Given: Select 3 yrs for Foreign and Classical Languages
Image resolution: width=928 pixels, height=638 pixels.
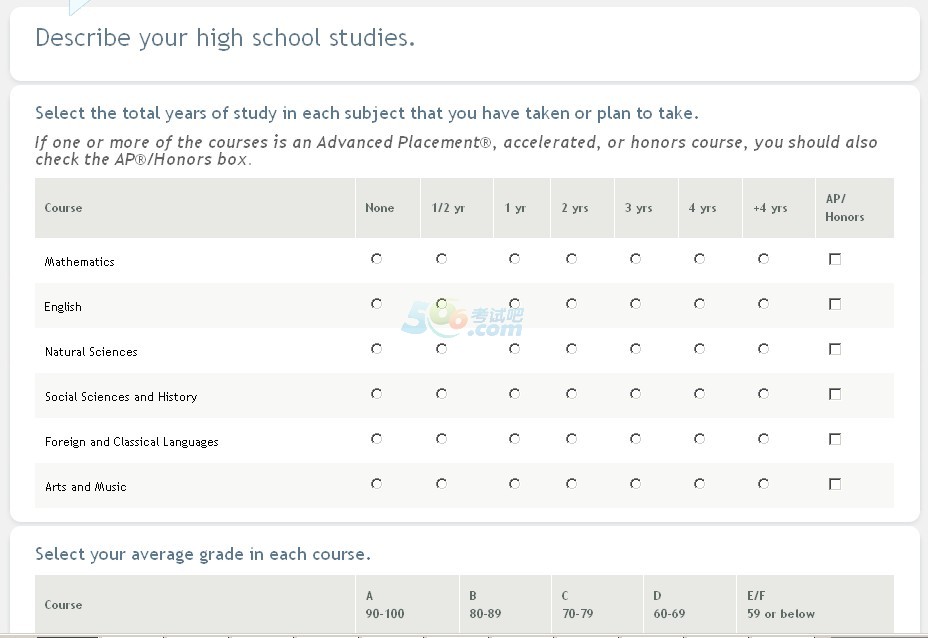Looking at the screenshot, I should [635, 439].
